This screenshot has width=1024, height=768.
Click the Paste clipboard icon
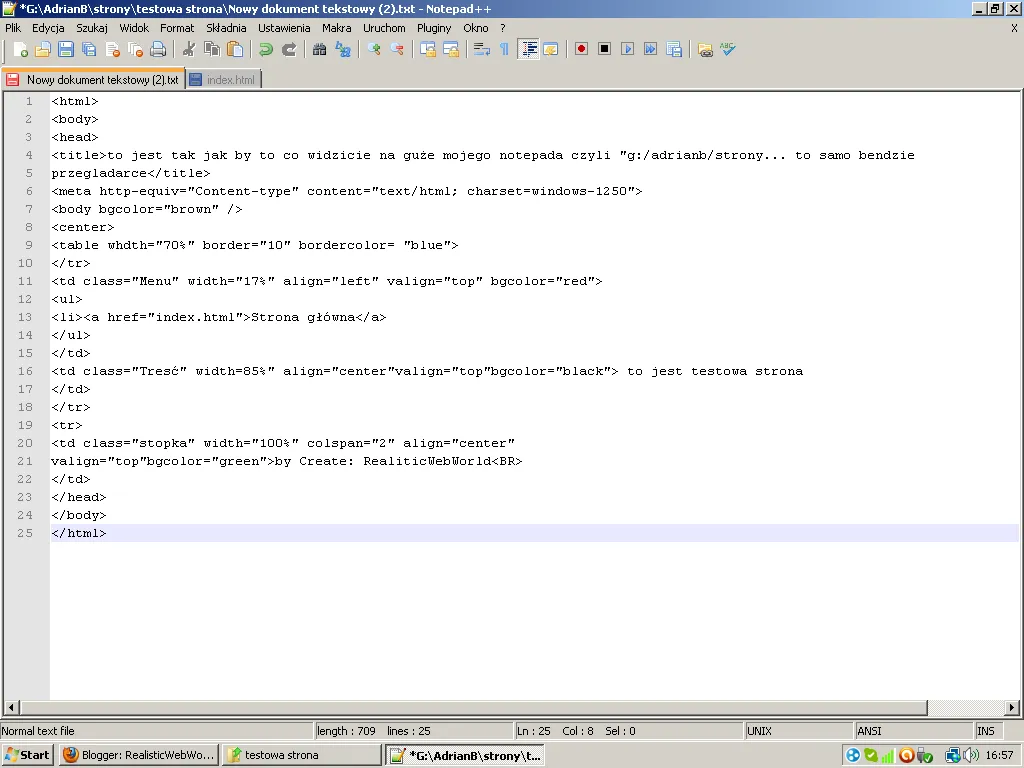click(x=235, y=50)
